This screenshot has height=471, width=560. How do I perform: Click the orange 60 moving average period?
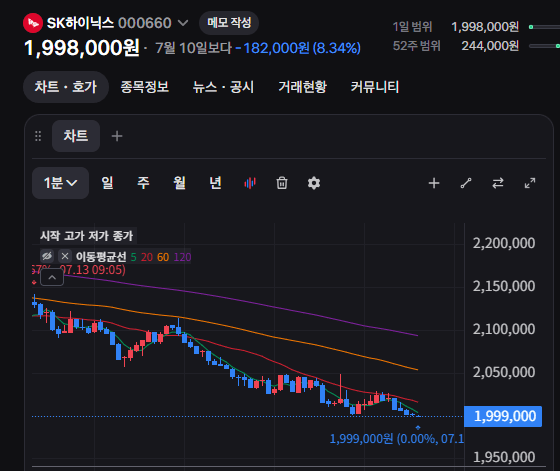[x=163, y=257]
